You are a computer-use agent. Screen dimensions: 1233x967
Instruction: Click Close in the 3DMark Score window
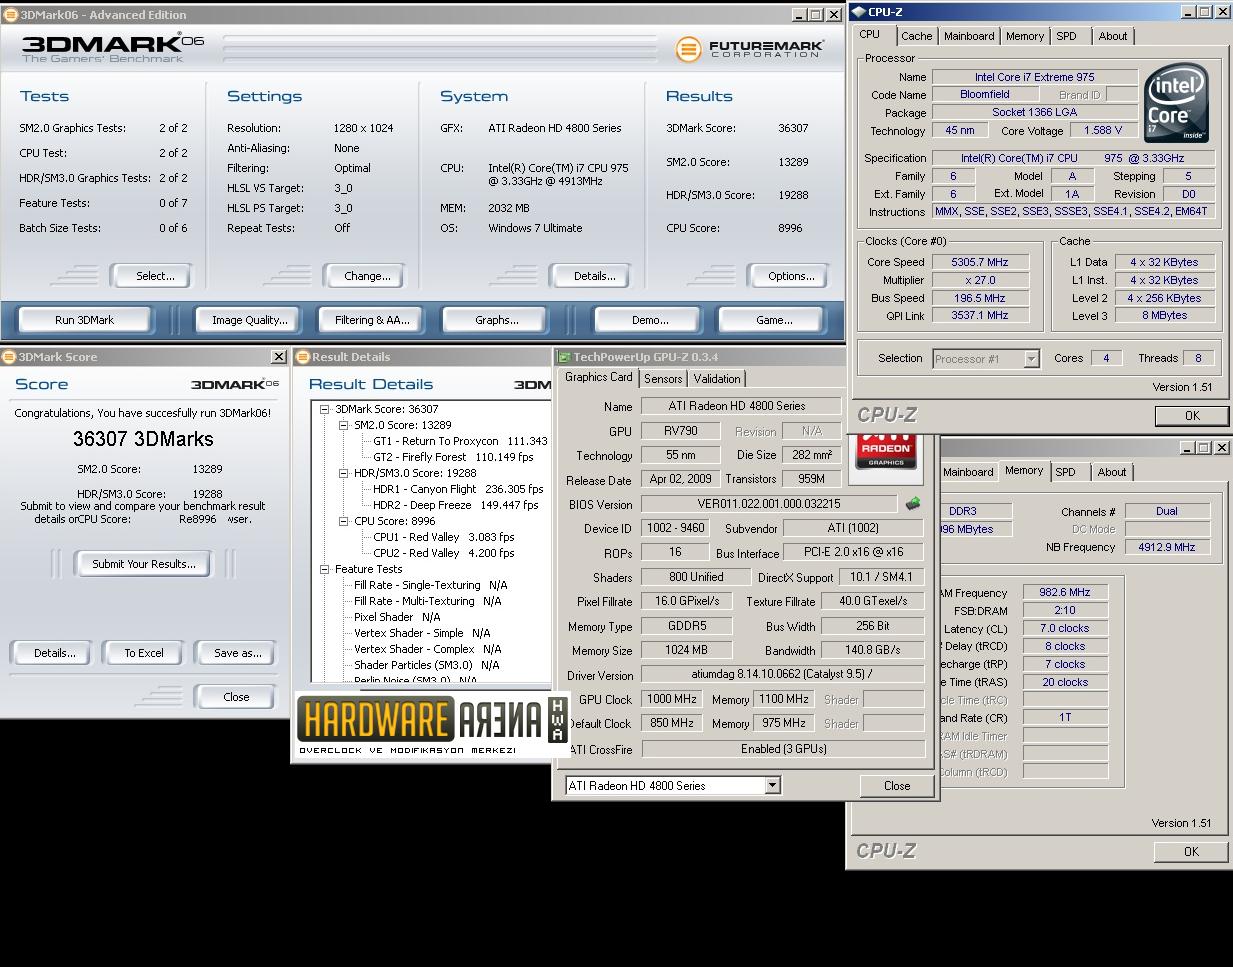(x=236, y=697)
